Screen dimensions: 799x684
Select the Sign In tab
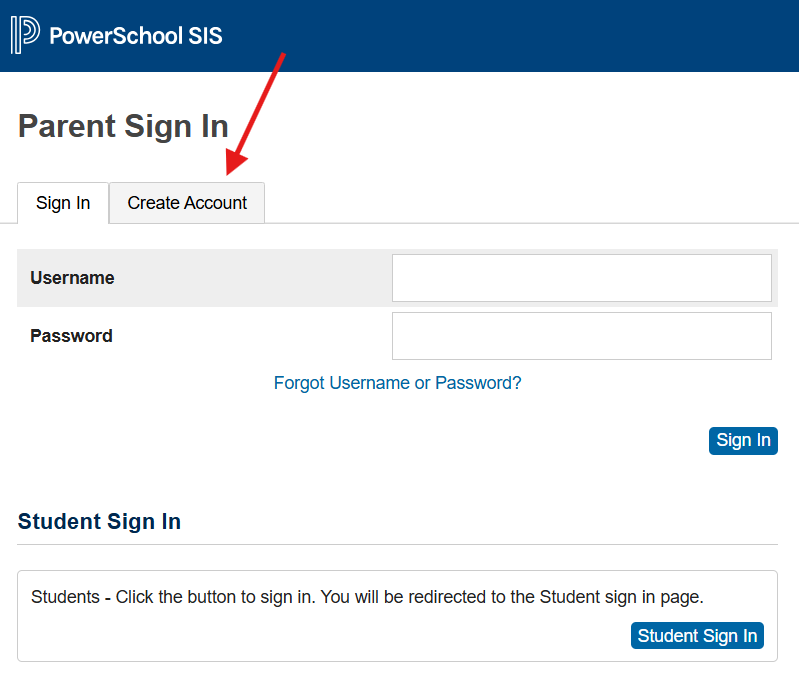click(x=63, y=203)
